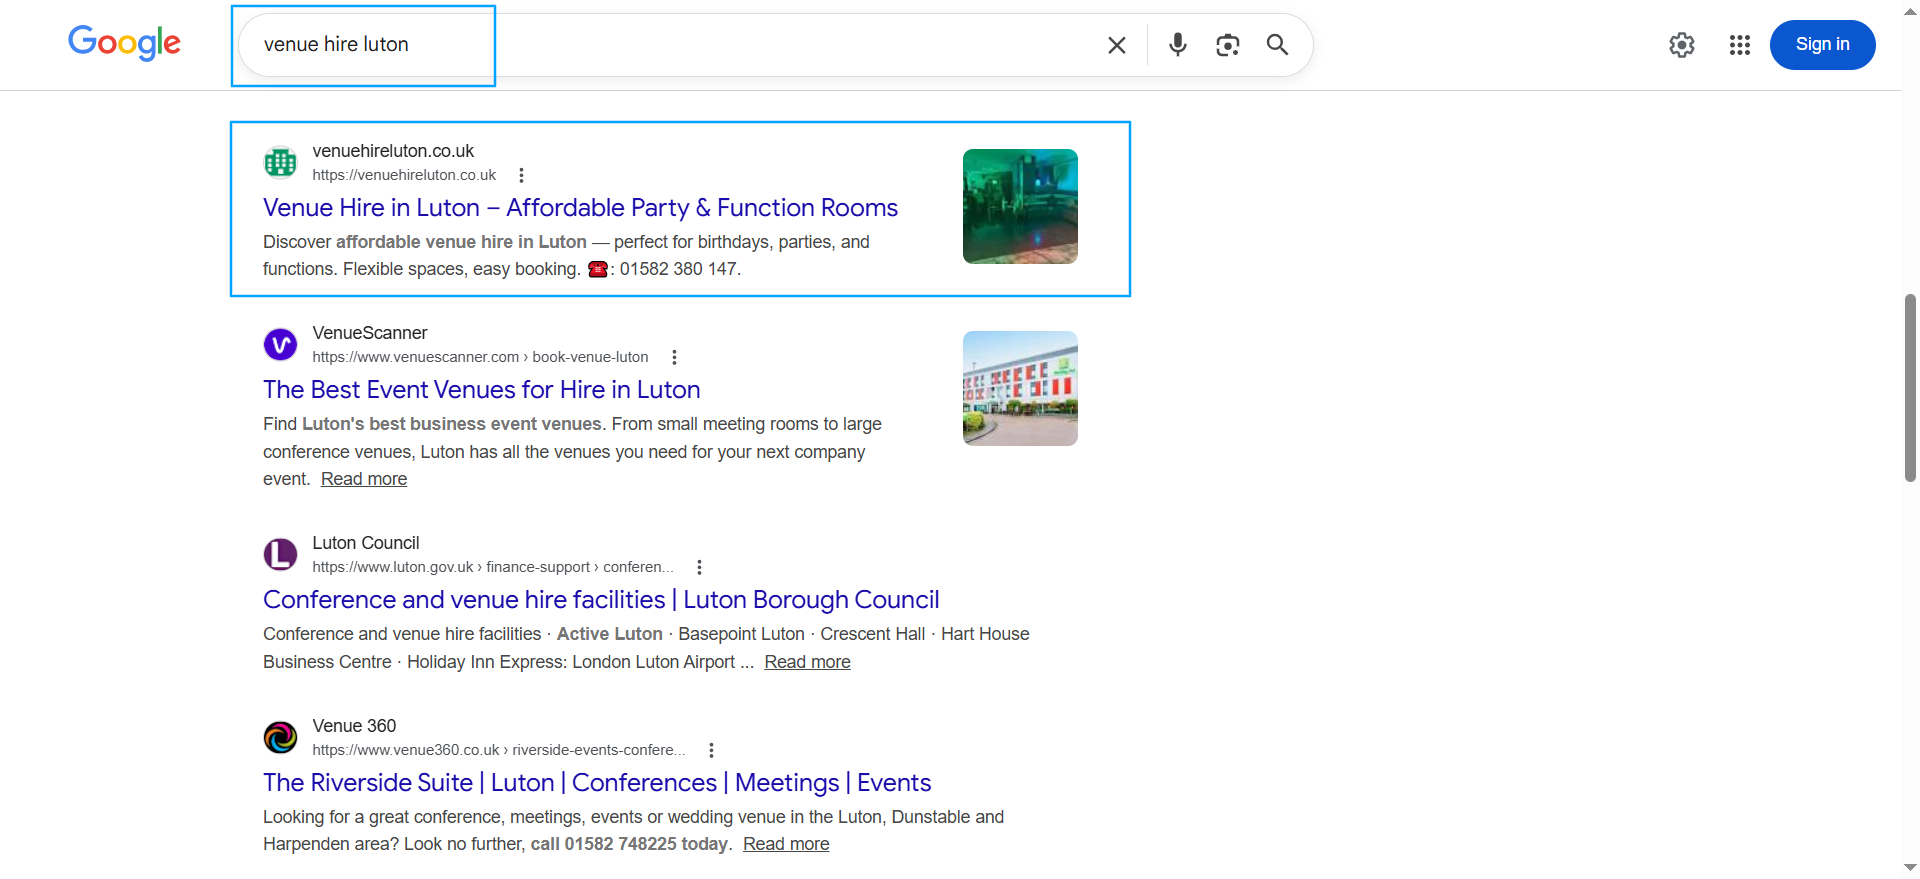Submit search using the magnifier icon
This screenshot has height=879, width=1920.
pyautogui.click(x=1277, y=45)
